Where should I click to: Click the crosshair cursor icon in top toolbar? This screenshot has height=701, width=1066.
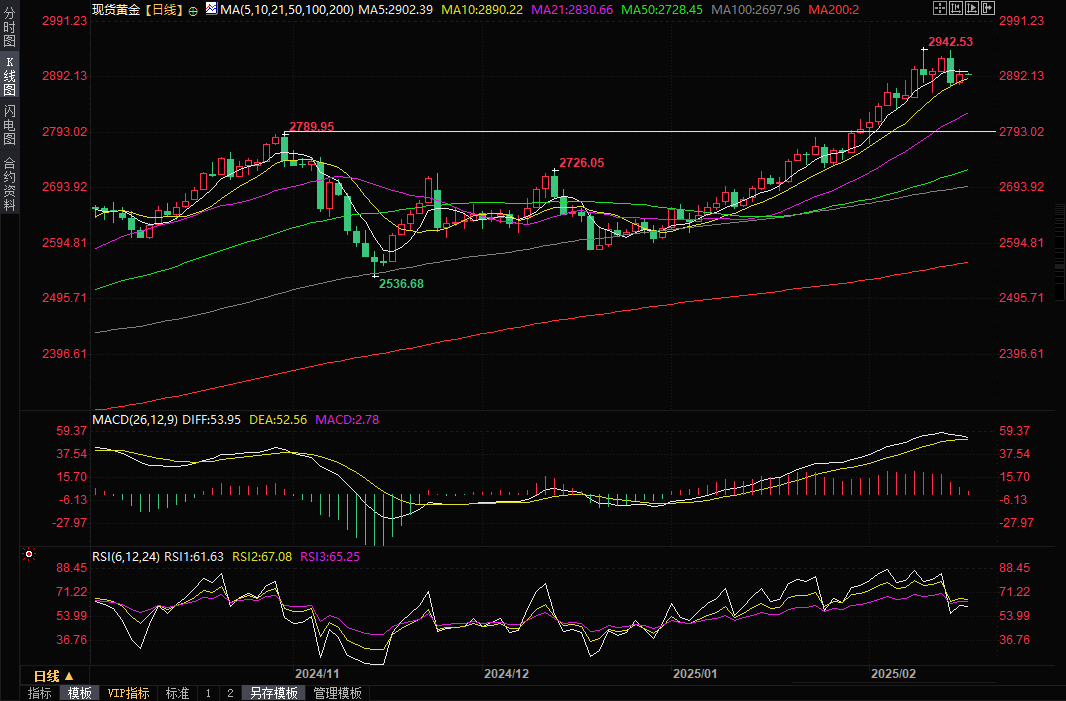[x=939, y=8]
